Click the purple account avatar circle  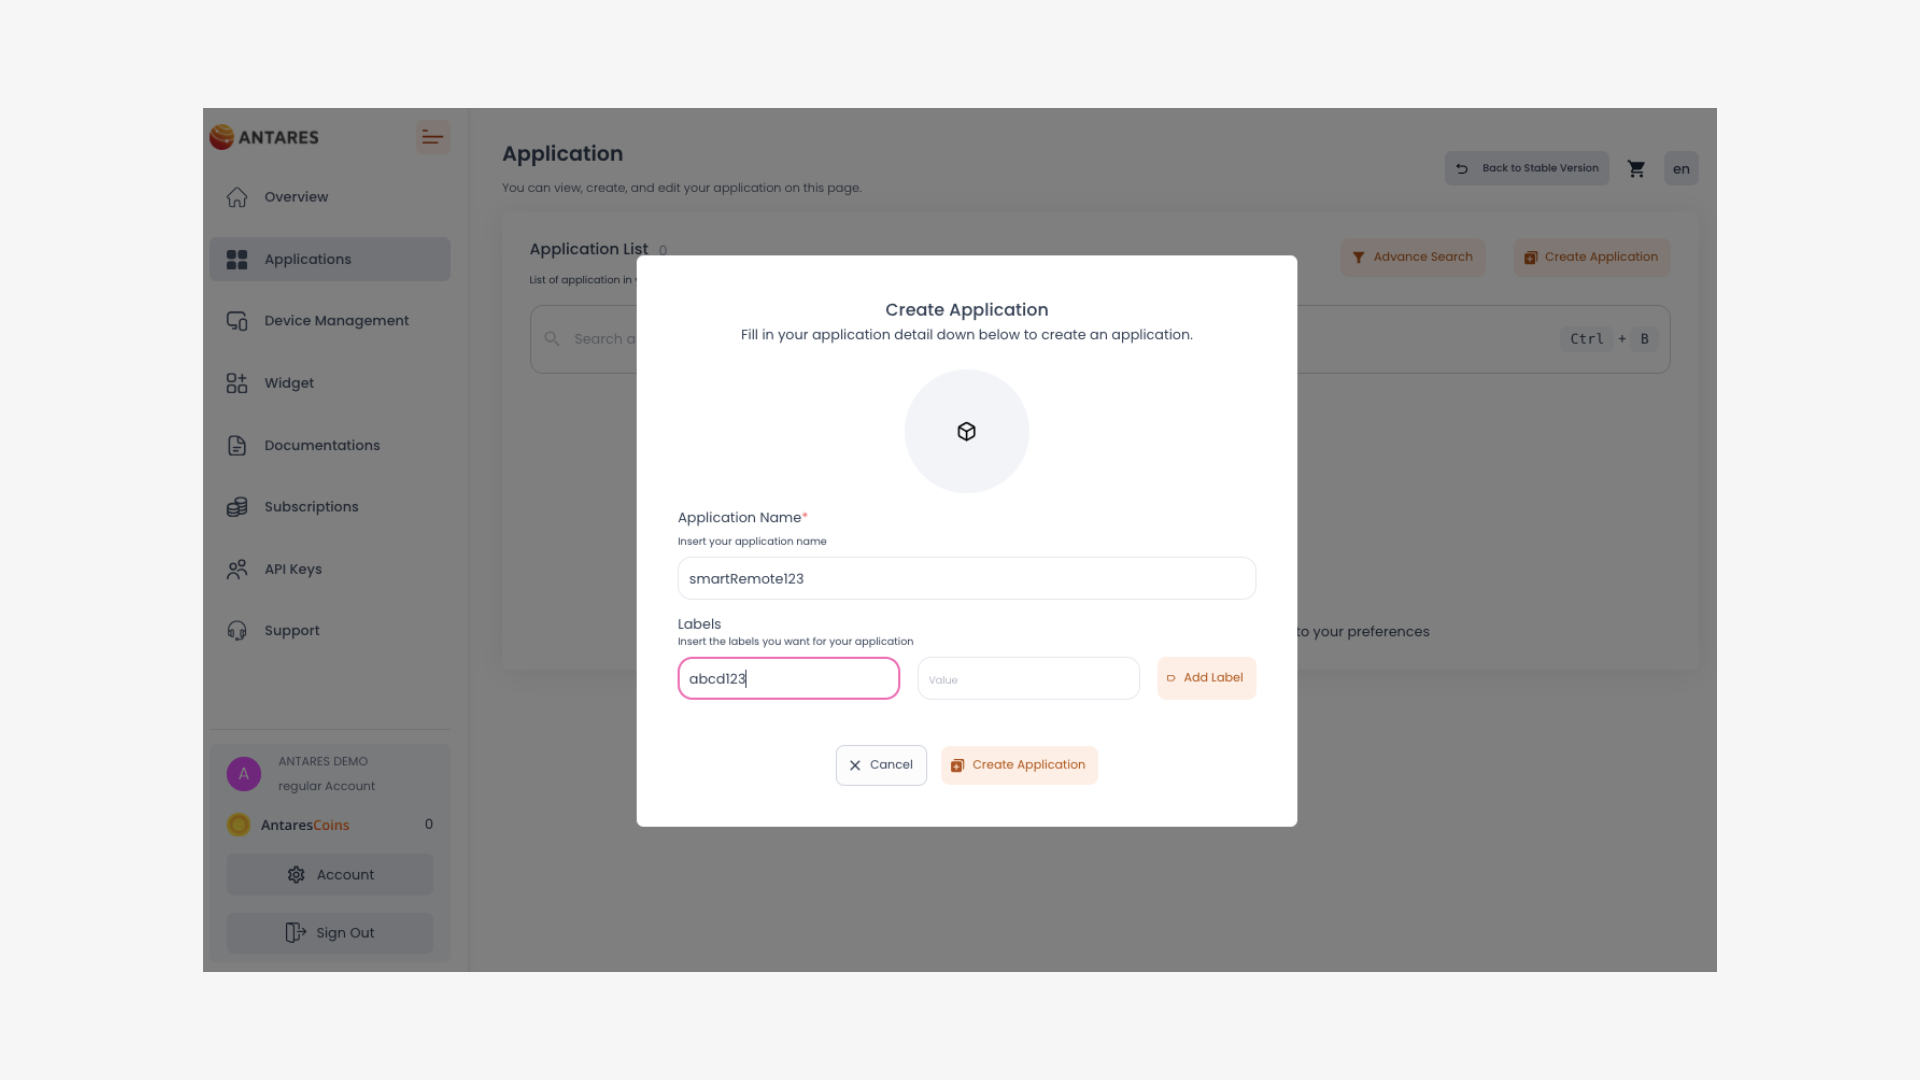point(243,774)
